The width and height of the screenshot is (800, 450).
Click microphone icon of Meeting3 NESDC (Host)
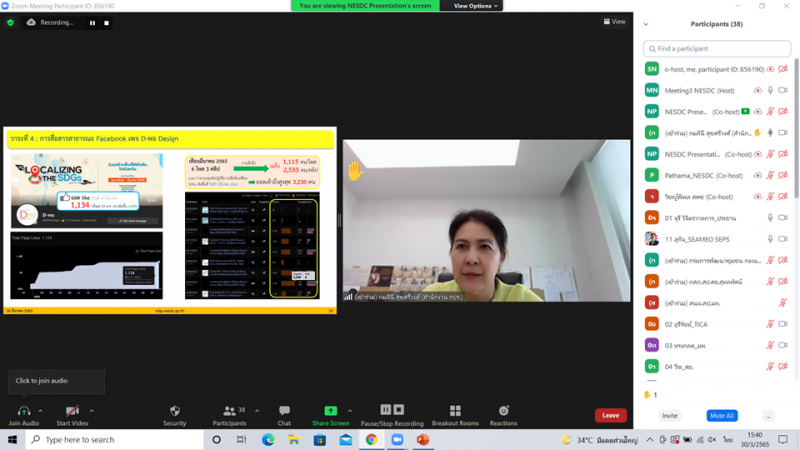[x=770, y=90]
